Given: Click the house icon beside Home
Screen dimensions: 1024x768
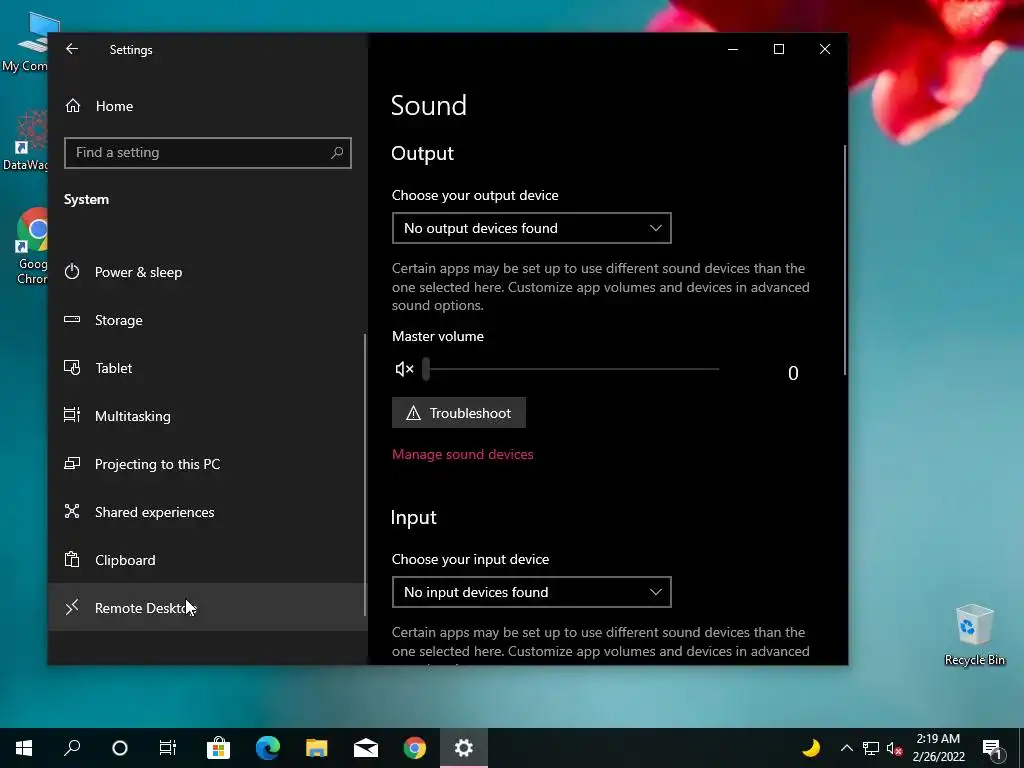Looking at the screenshot, I should pos(72,106).
